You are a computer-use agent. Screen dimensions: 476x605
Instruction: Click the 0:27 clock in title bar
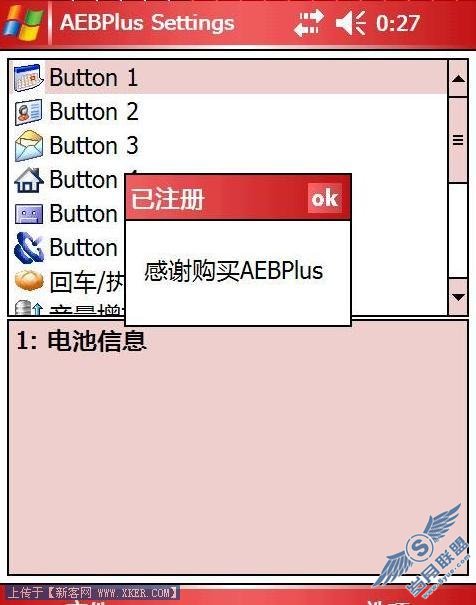pyautogui.click(x=397, y=23)
